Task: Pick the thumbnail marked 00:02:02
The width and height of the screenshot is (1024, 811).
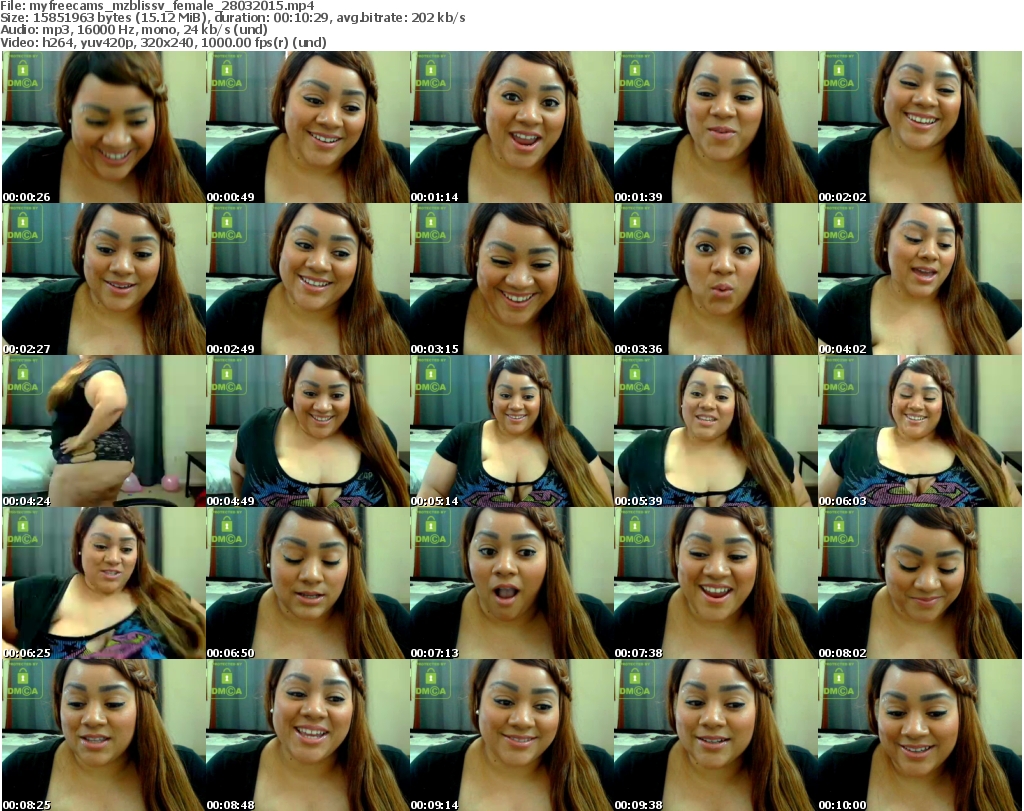Action: coord(920,127)
